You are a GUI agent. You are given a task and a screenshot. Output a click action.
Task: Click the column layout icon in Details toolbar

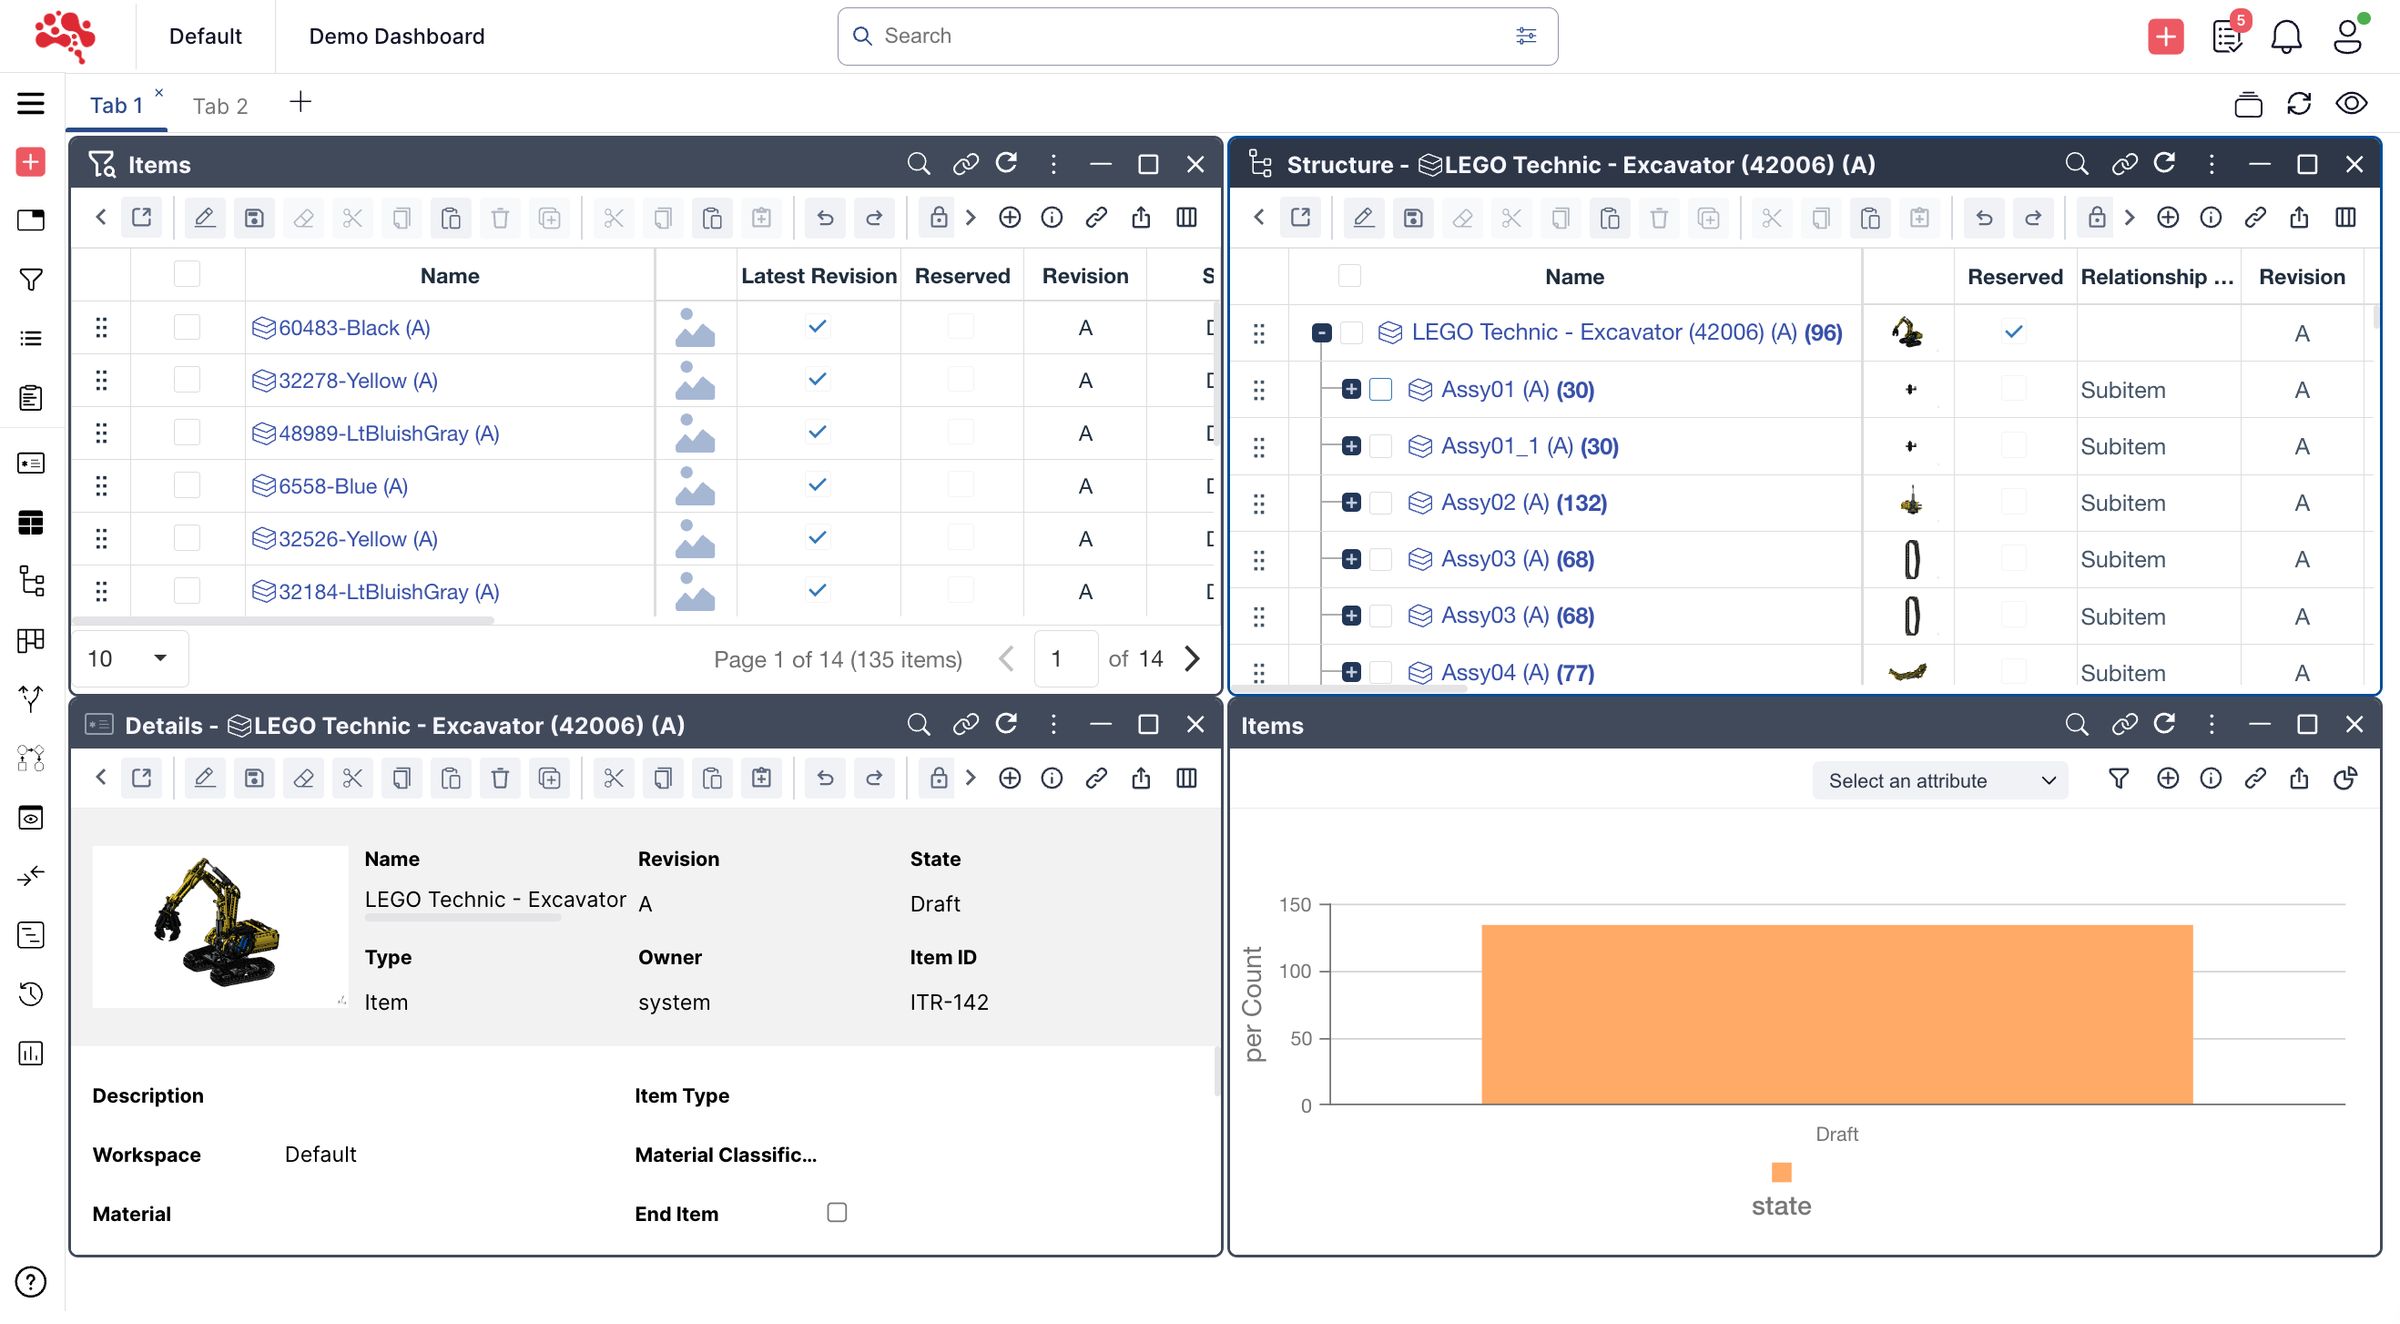[x=1187, y=779]
